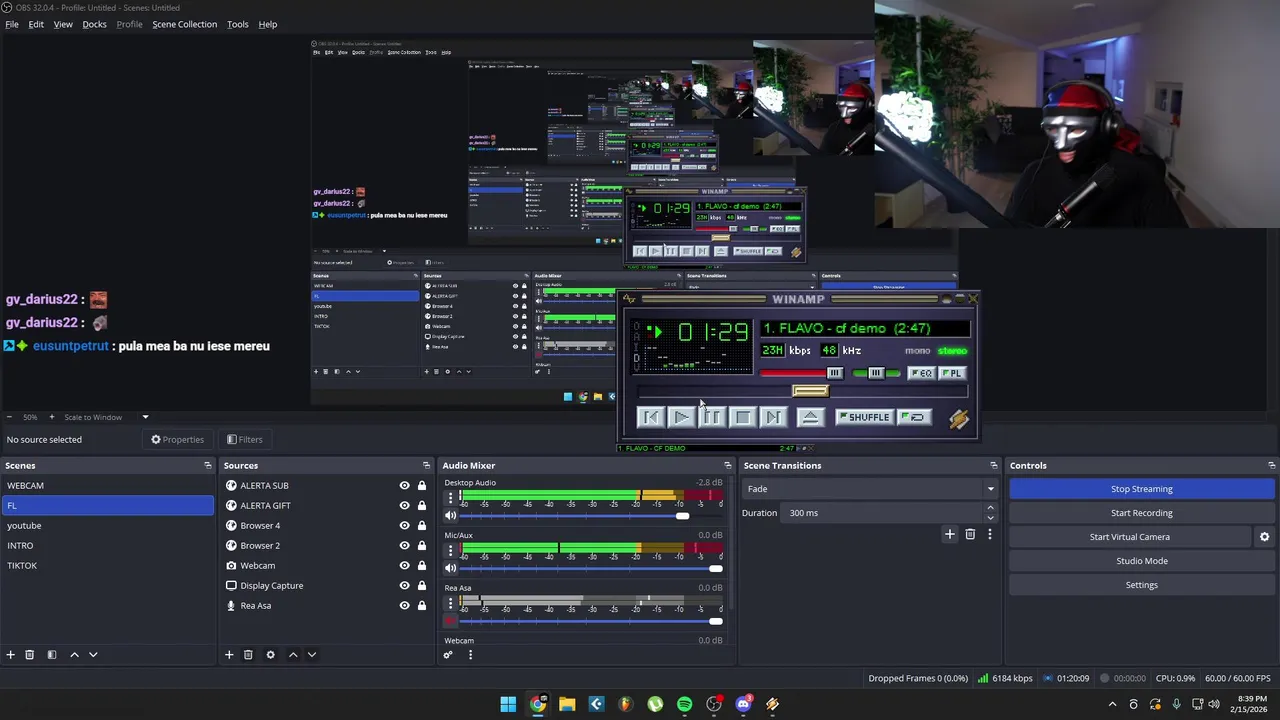
Task: Unlock the Browser 2 source
Action: 422,546
